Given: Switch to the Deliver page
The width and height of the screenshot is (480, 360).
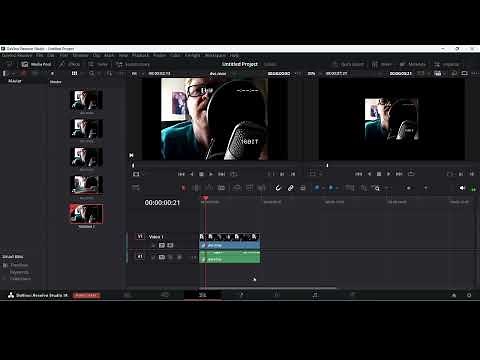Looking at the screenshot, I should point(352,295).
